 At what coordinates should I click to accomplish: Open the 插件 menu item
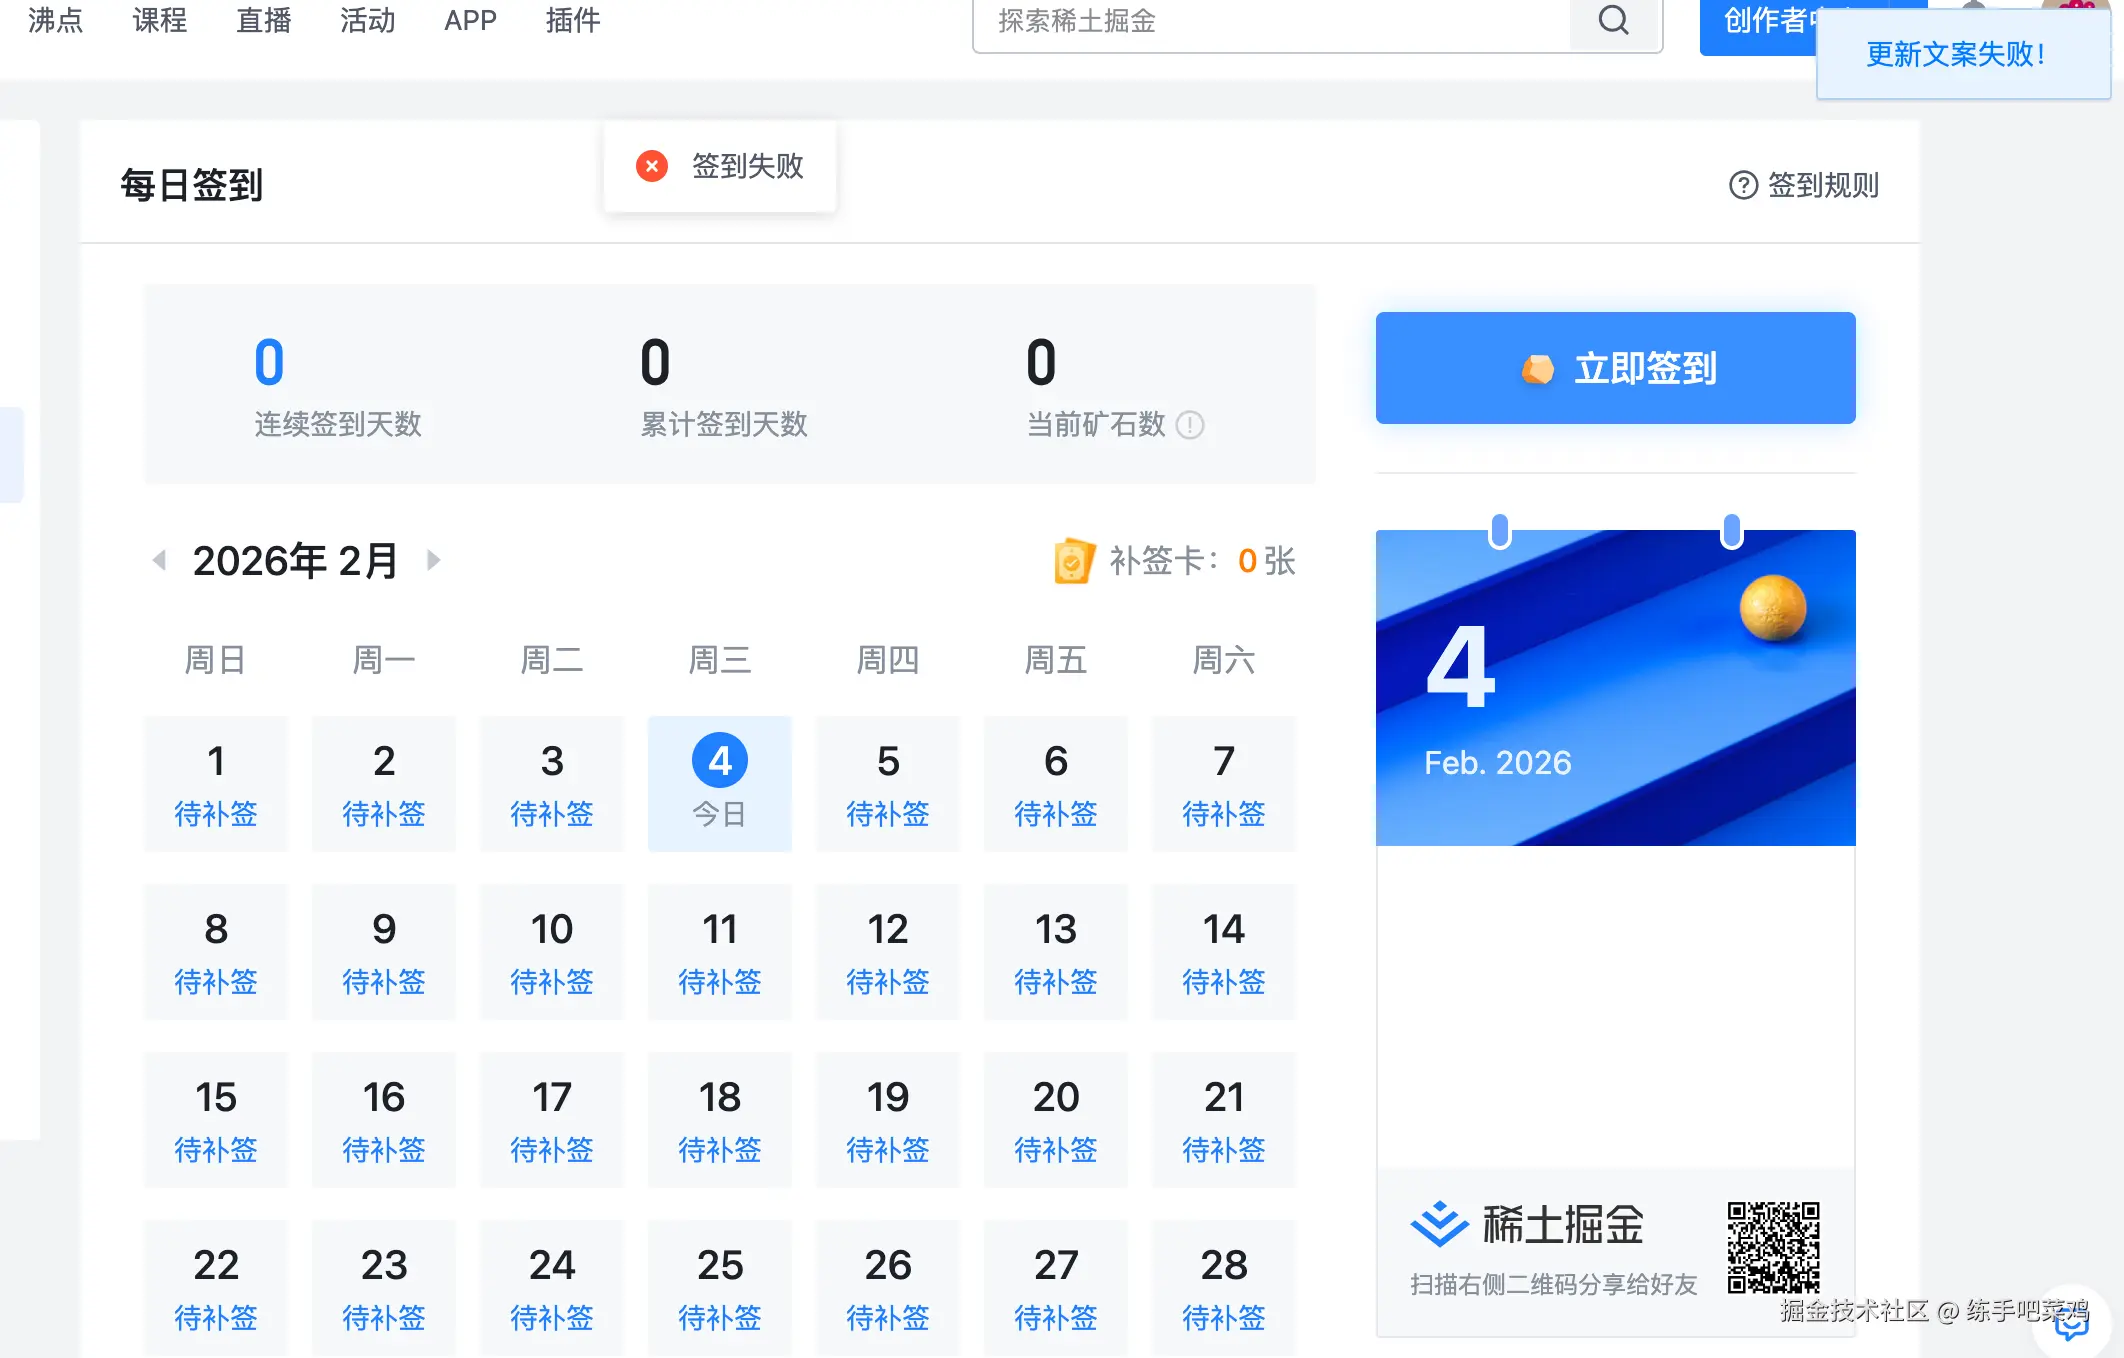click(x=572, y=21)
